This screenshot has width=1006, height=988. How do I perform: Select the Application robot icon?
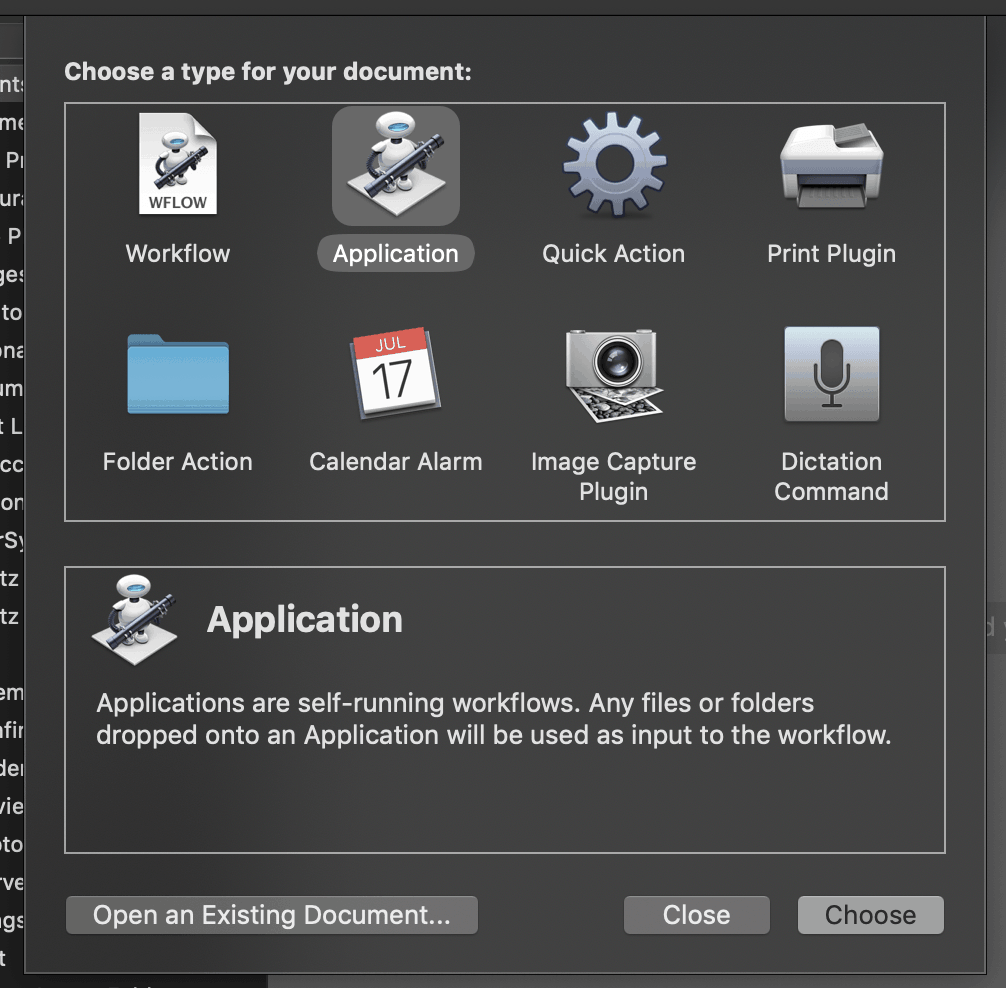click(396, 165)
